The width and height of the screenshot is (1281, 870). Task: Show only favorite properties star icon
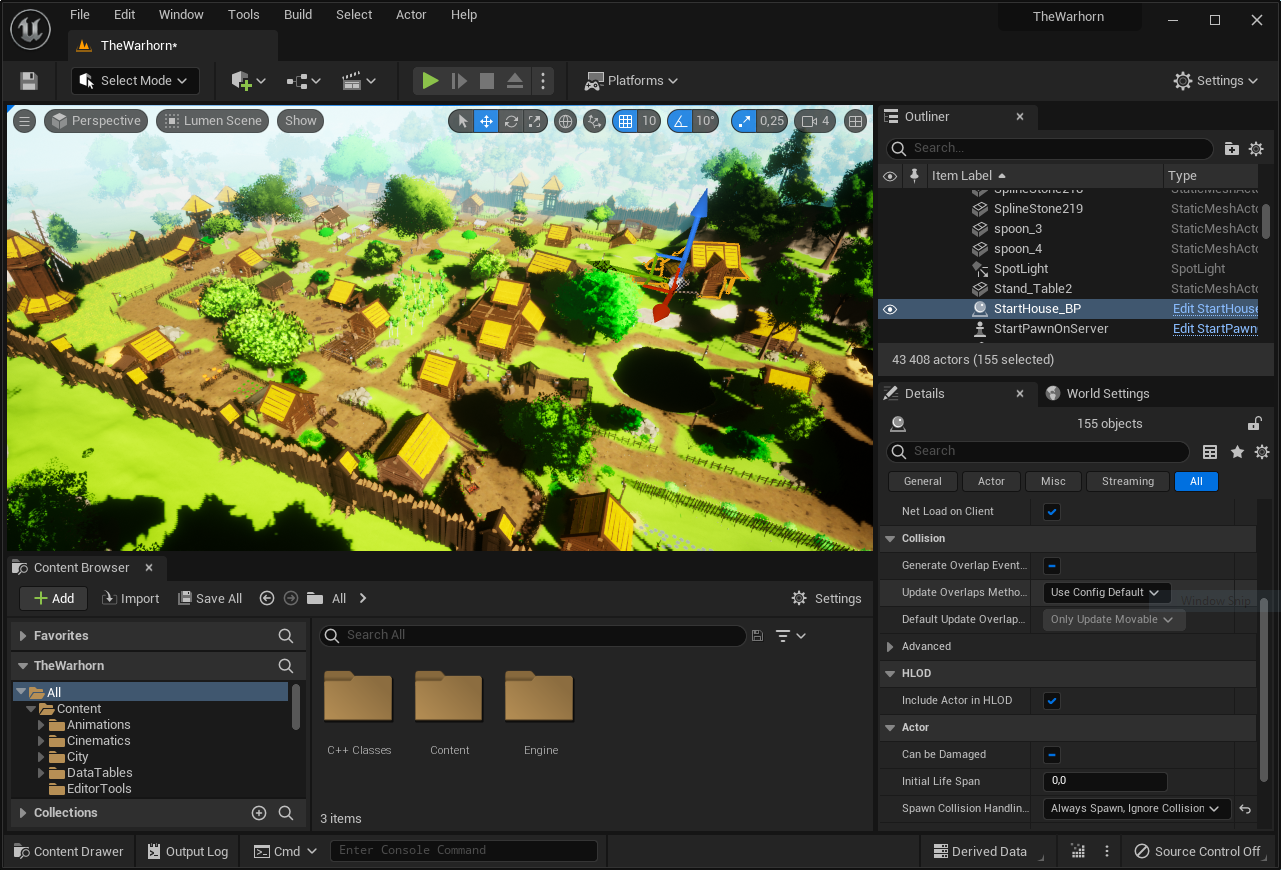click(1237, 452)
